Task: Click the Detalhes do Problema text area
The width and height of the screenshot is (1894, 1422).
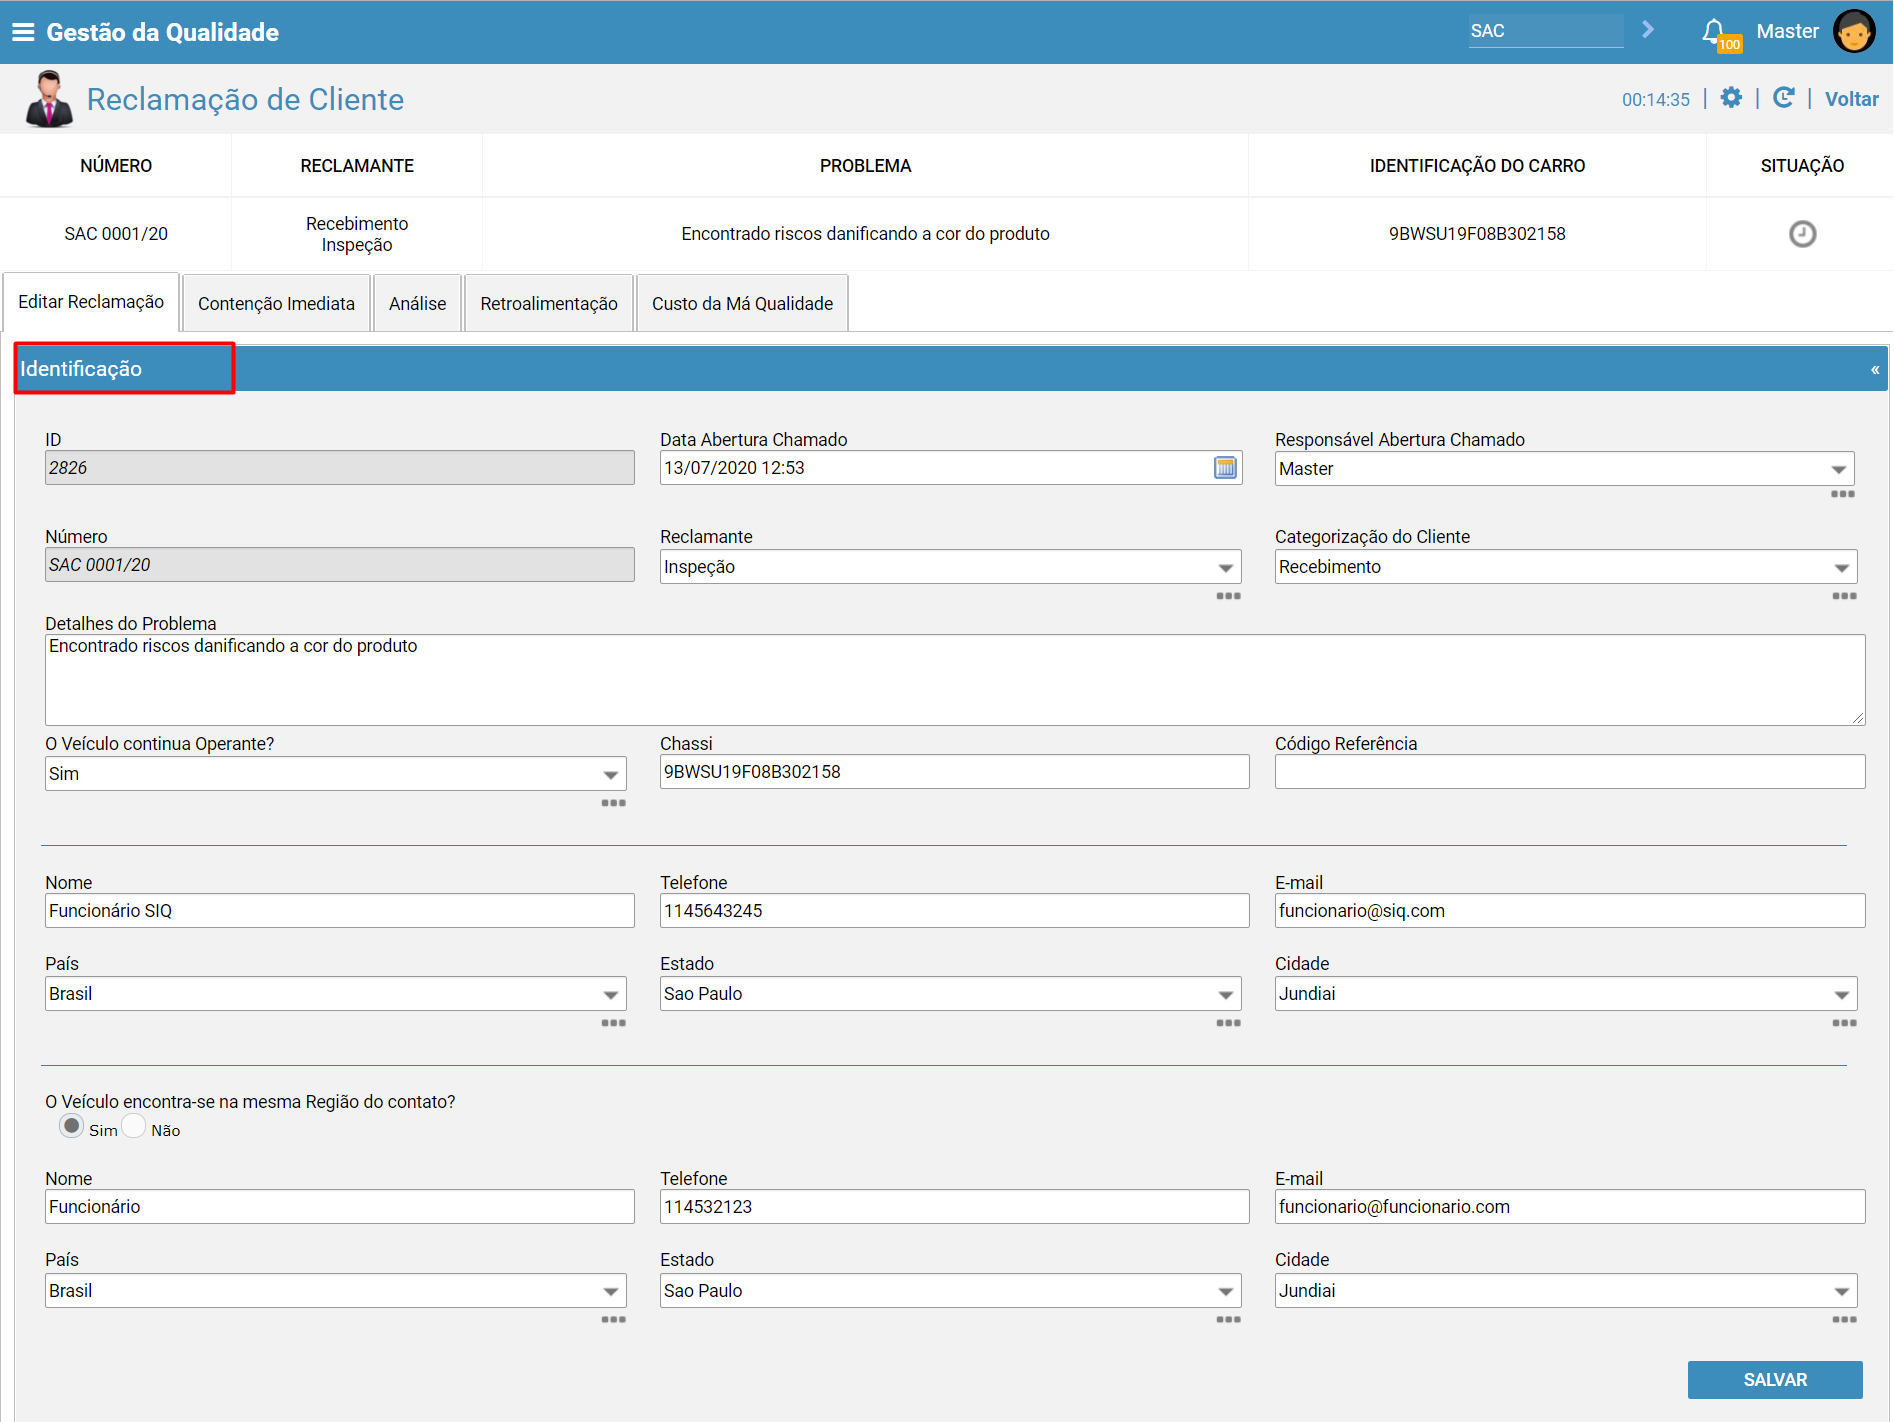Action: pos(955,680)
